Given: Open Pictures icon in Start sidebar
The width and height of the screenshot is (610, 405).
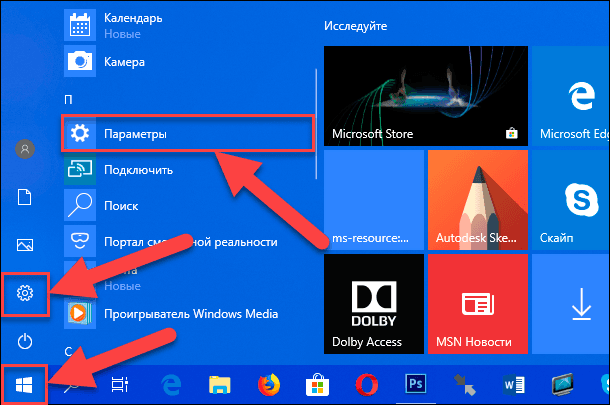Looking at the screenshot, I should (x=25, y=245).
